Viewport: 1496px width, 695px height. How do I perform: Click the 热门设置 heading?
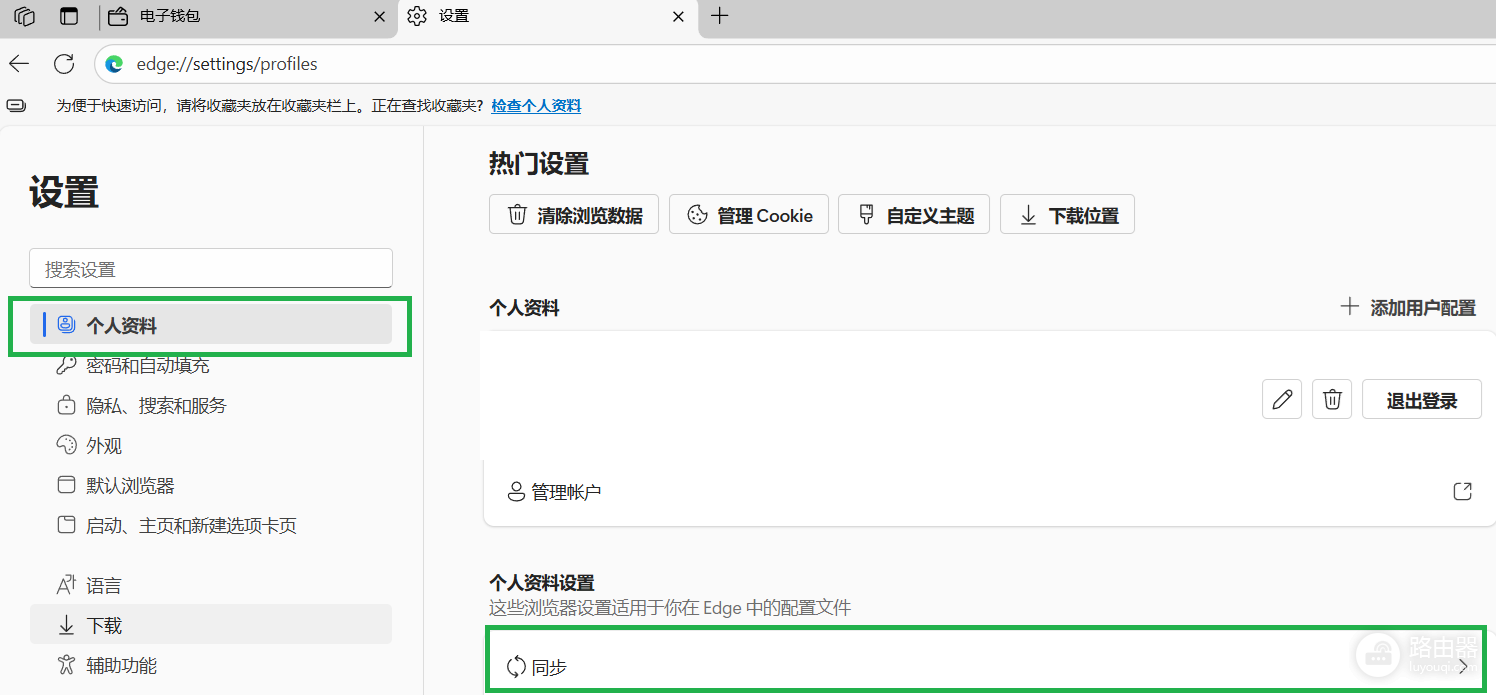pyautogui.click(x=539, y=163)
